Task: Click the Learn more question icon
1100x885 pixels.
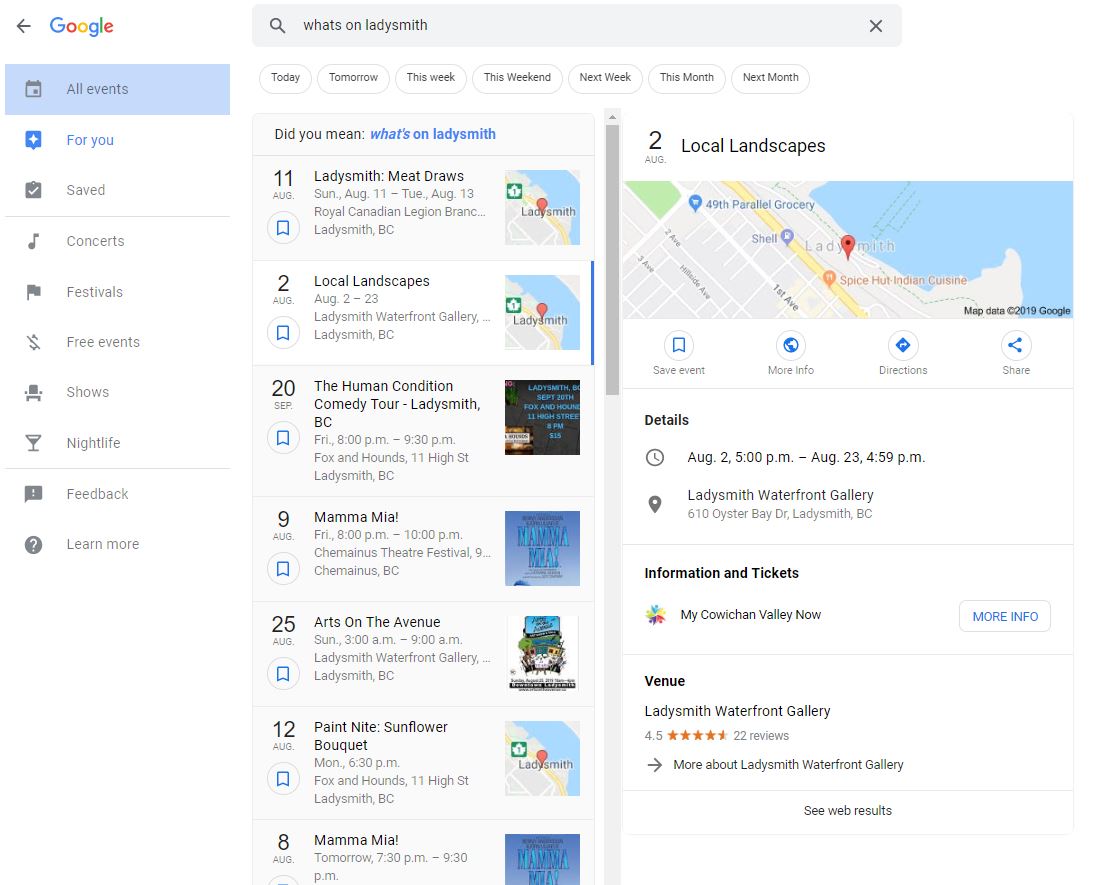Action: 33,545
